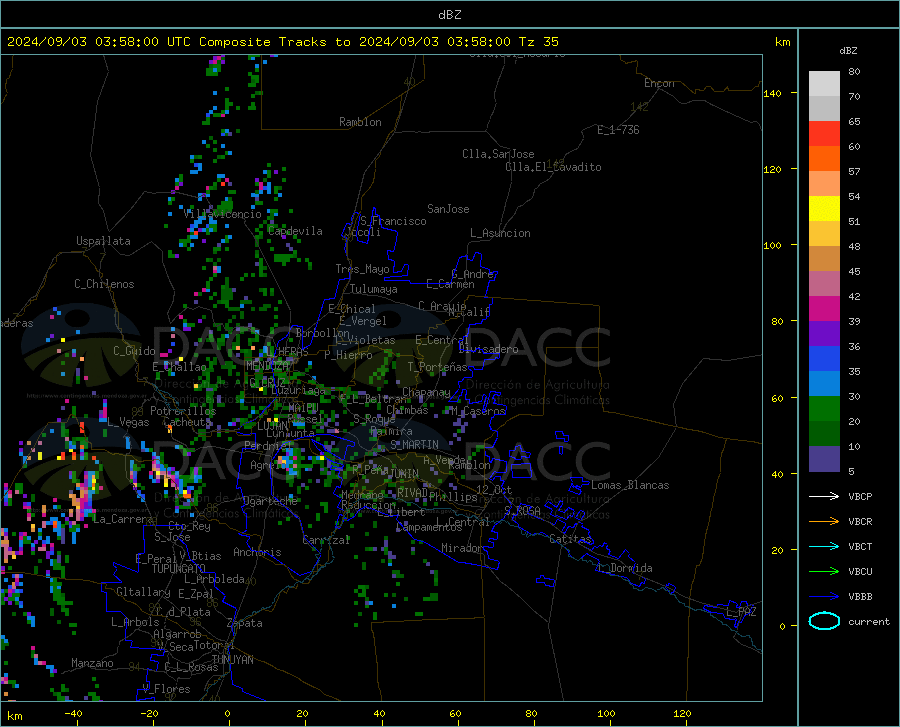This screenshot has height=727, width=900.
Task: Click the 'V_Flores' map label
Action: [x=166, y=689]
